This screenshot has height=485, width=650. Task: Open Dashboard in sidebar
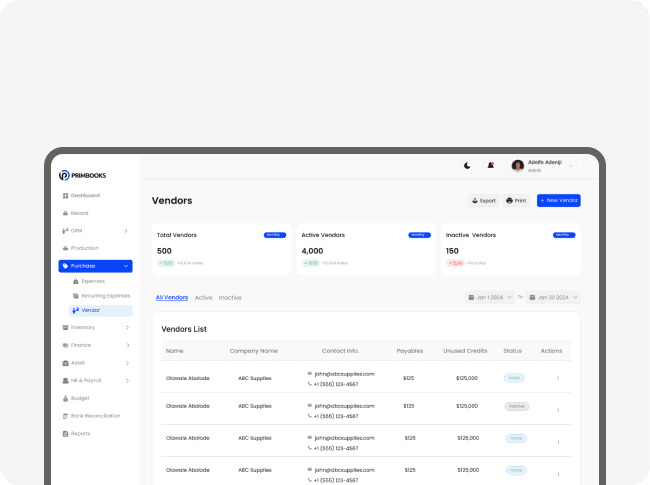(85, 195)
